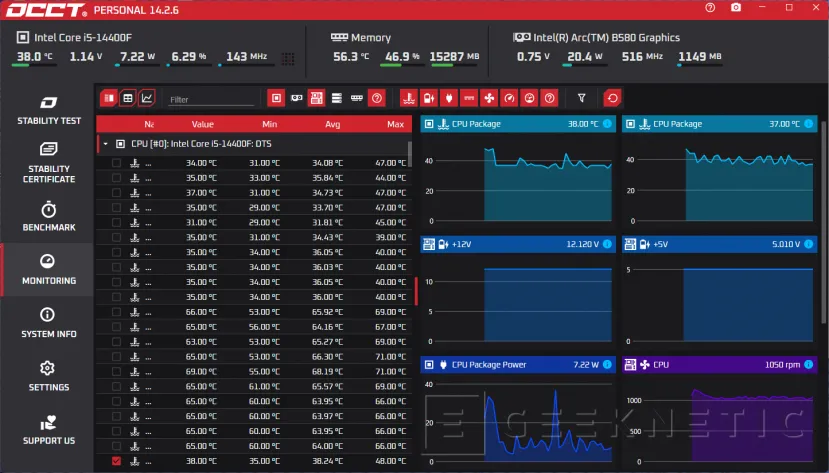
Task: Click the Filter text input field
Action: tap(210, 99)
